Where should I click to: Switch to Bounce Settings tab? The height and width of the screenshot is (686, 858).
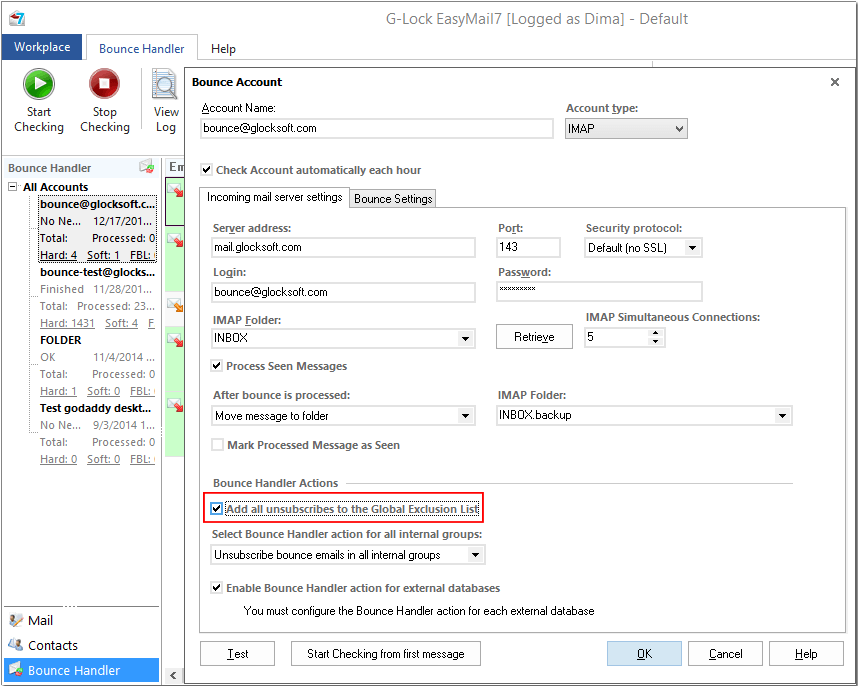click(x=393, y=199)
